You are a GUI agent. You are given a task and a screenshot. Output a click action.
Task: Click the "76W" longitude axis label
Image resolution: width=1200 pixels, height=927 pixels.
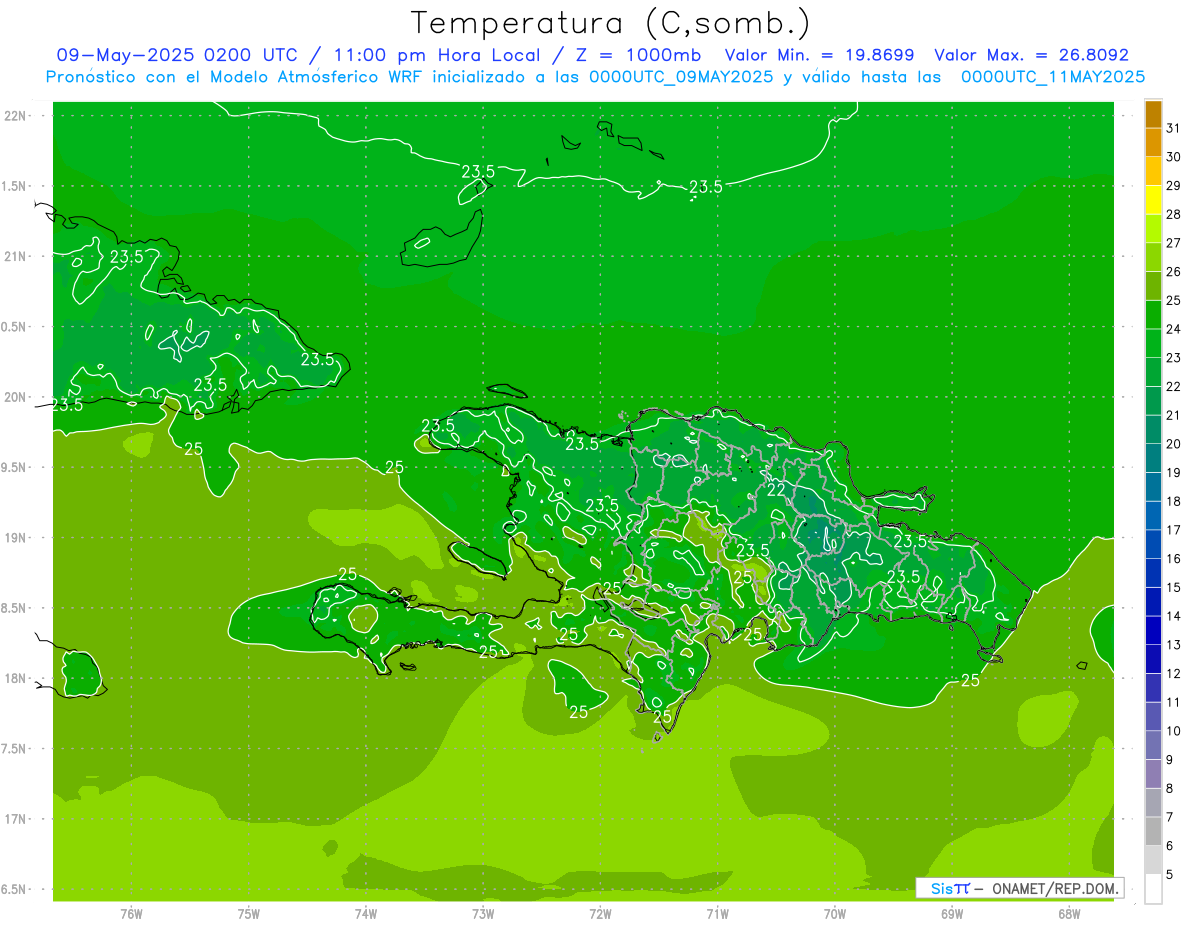tap(131, 914)
